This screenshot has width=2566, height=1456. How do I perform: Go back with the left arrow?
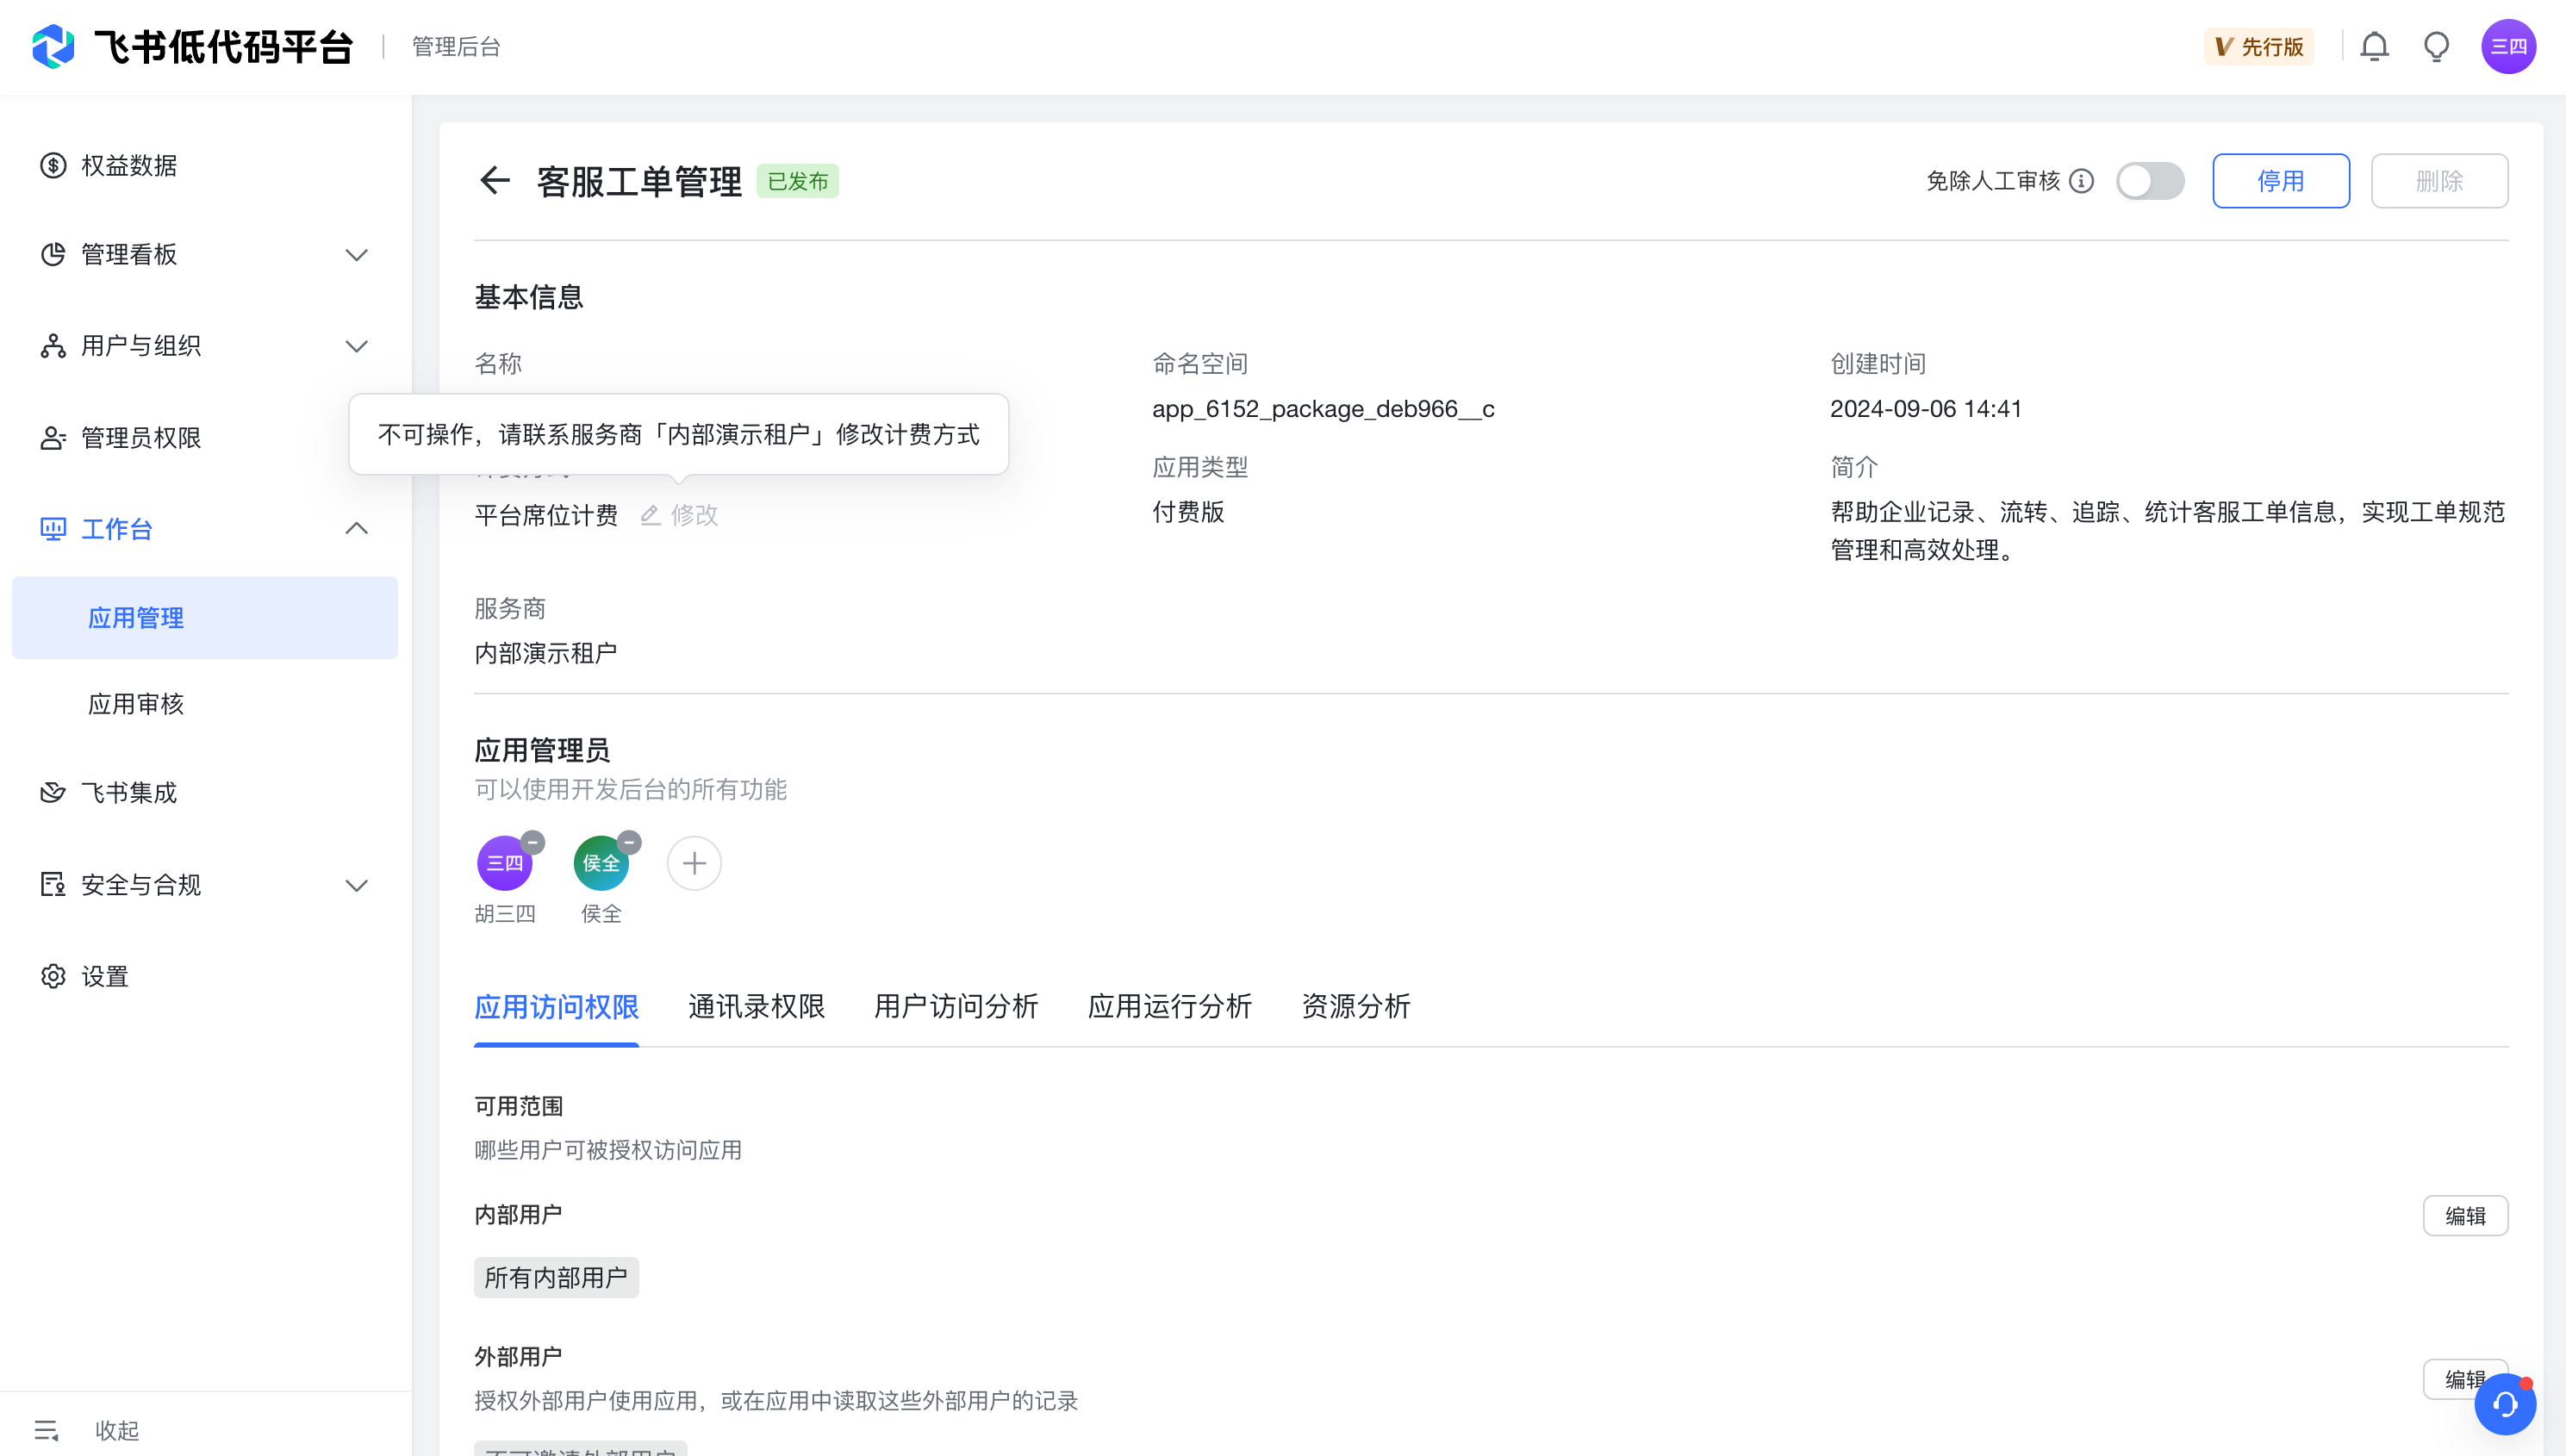[495, 181]
